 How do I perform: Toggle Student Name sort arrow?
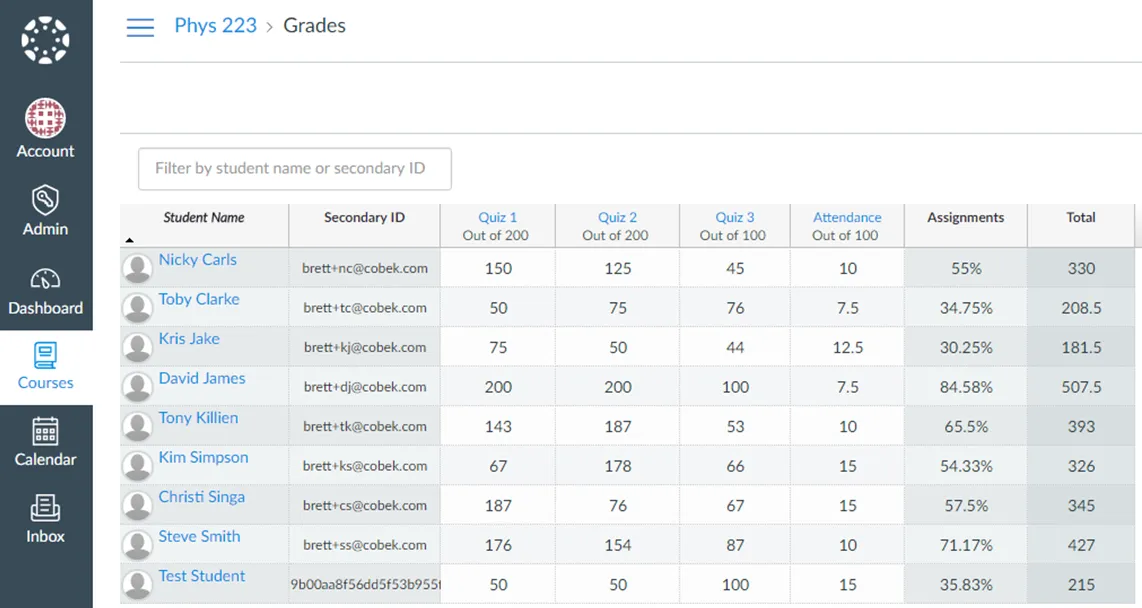pos(130,240)
